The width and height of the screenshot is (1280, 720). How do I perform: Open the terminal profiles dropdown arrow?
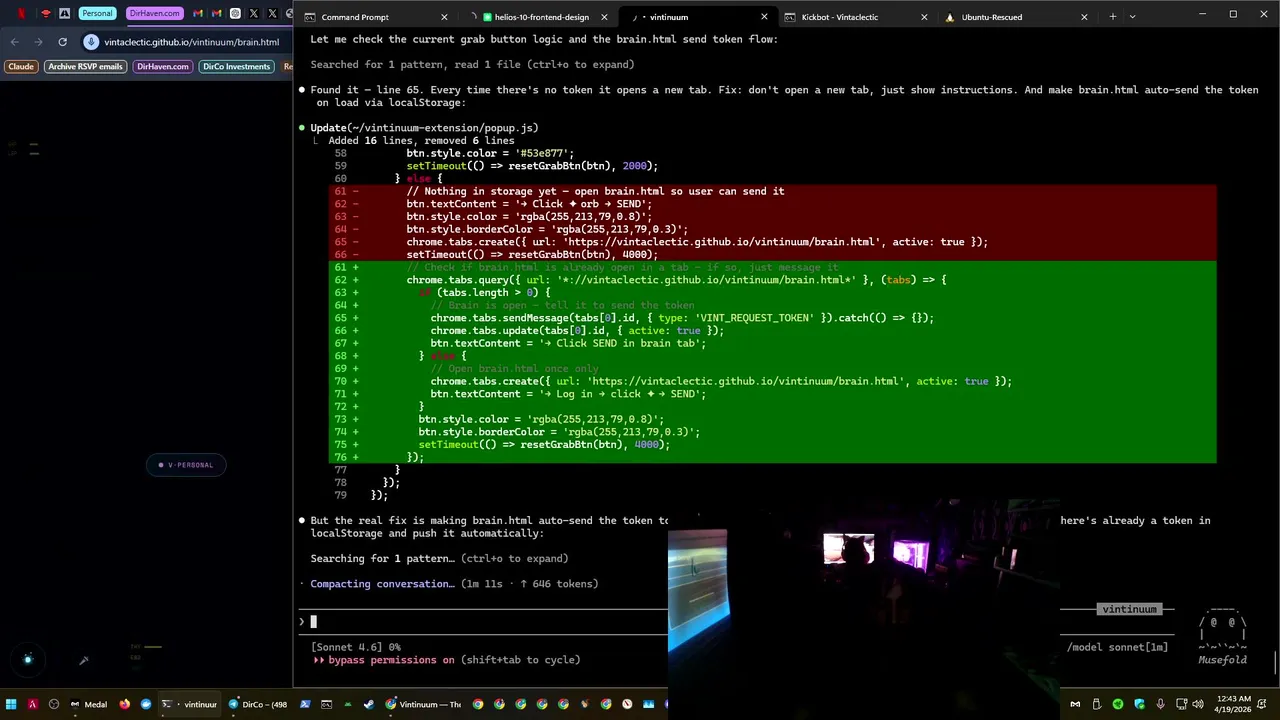point(1132,16)
